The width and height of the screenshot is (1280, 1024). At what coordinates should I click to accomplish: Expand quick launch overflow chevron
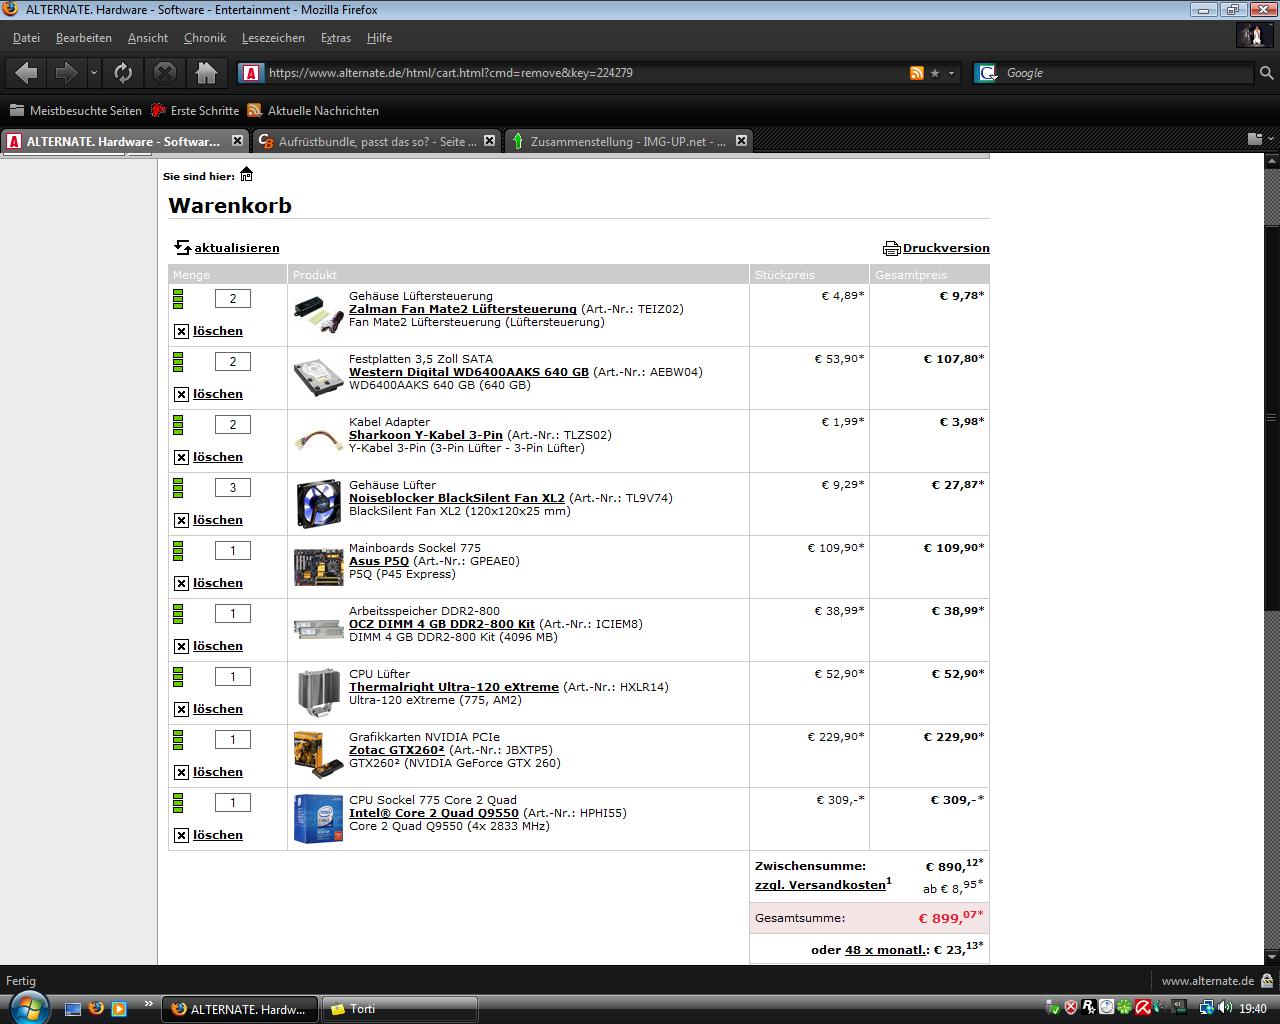[149, 1003]
